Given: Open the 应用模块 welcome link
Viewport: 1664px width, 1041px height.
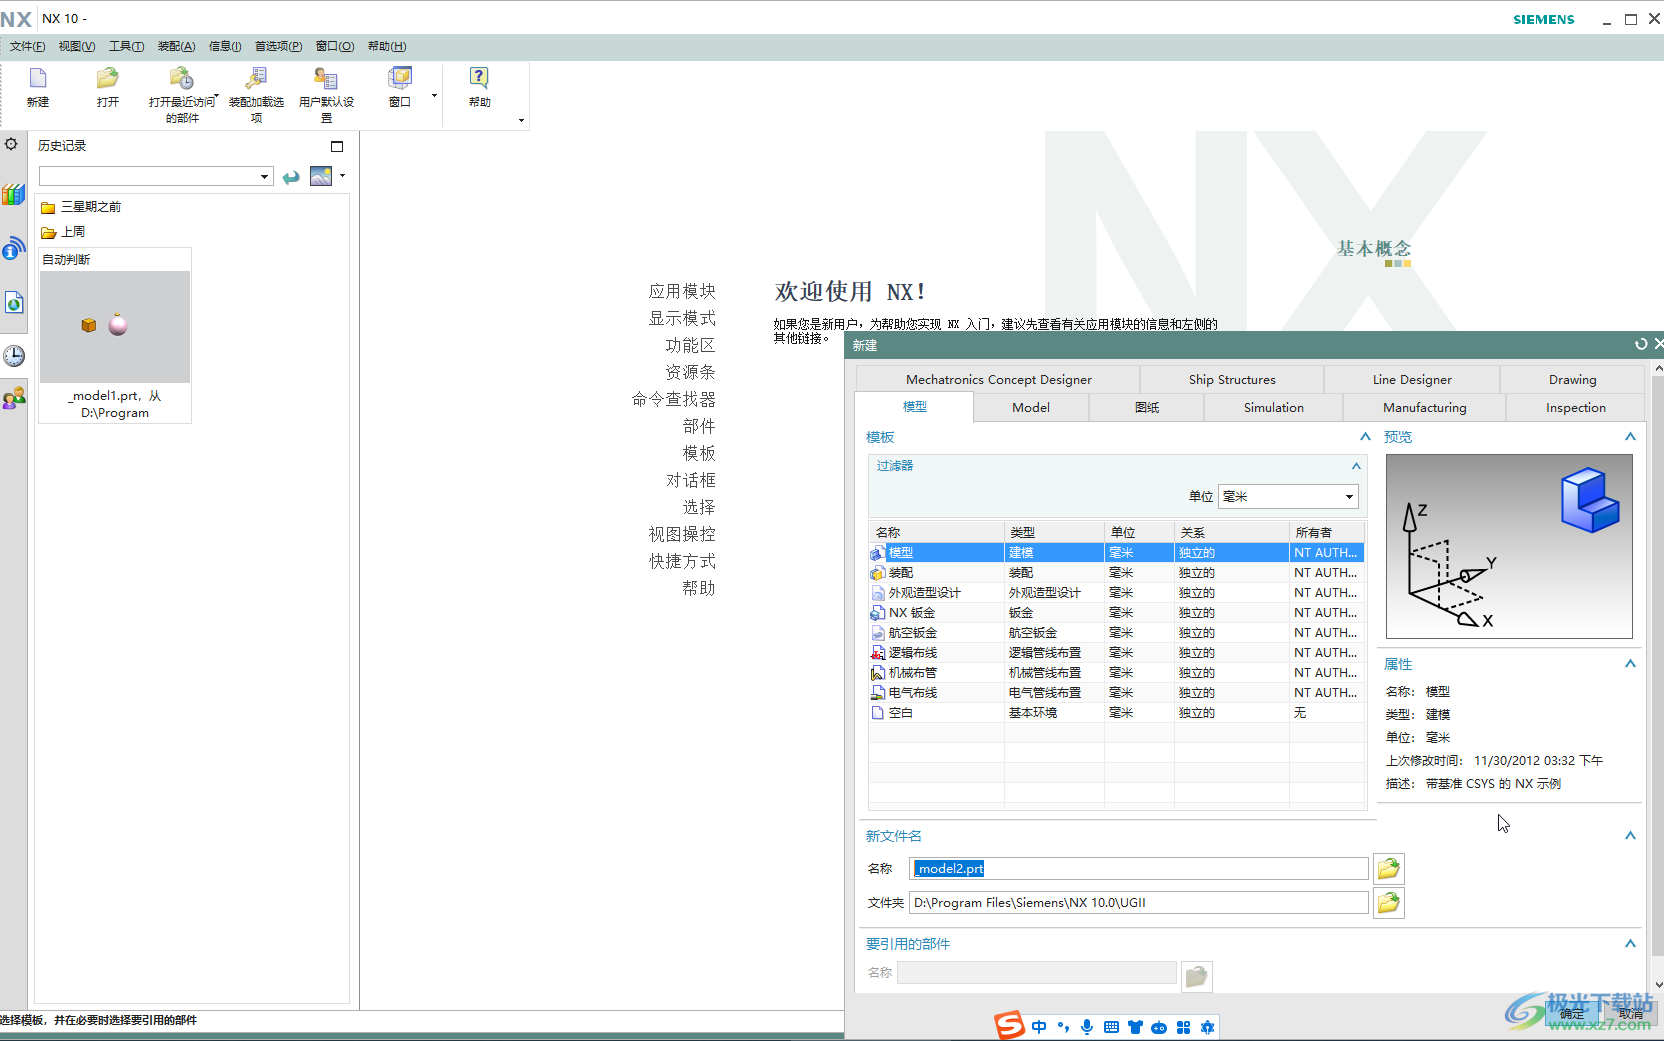Looking at the screenshot, I should [x=682, y=291].
